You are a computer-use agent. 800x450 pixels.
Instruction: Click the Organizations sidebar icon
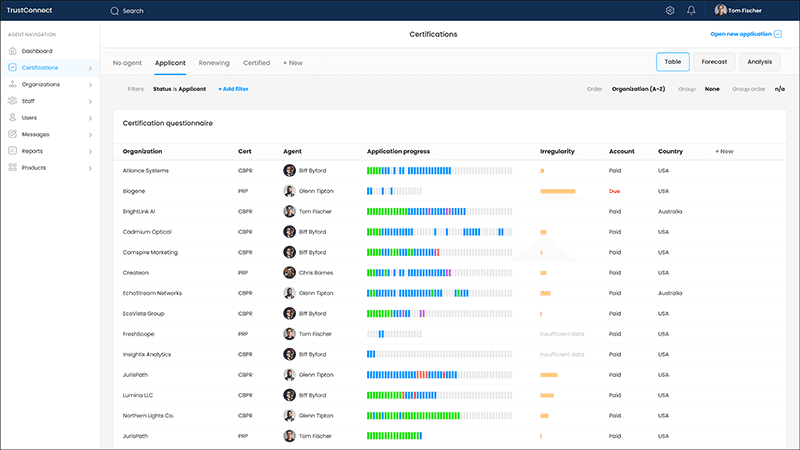(13, 84)
